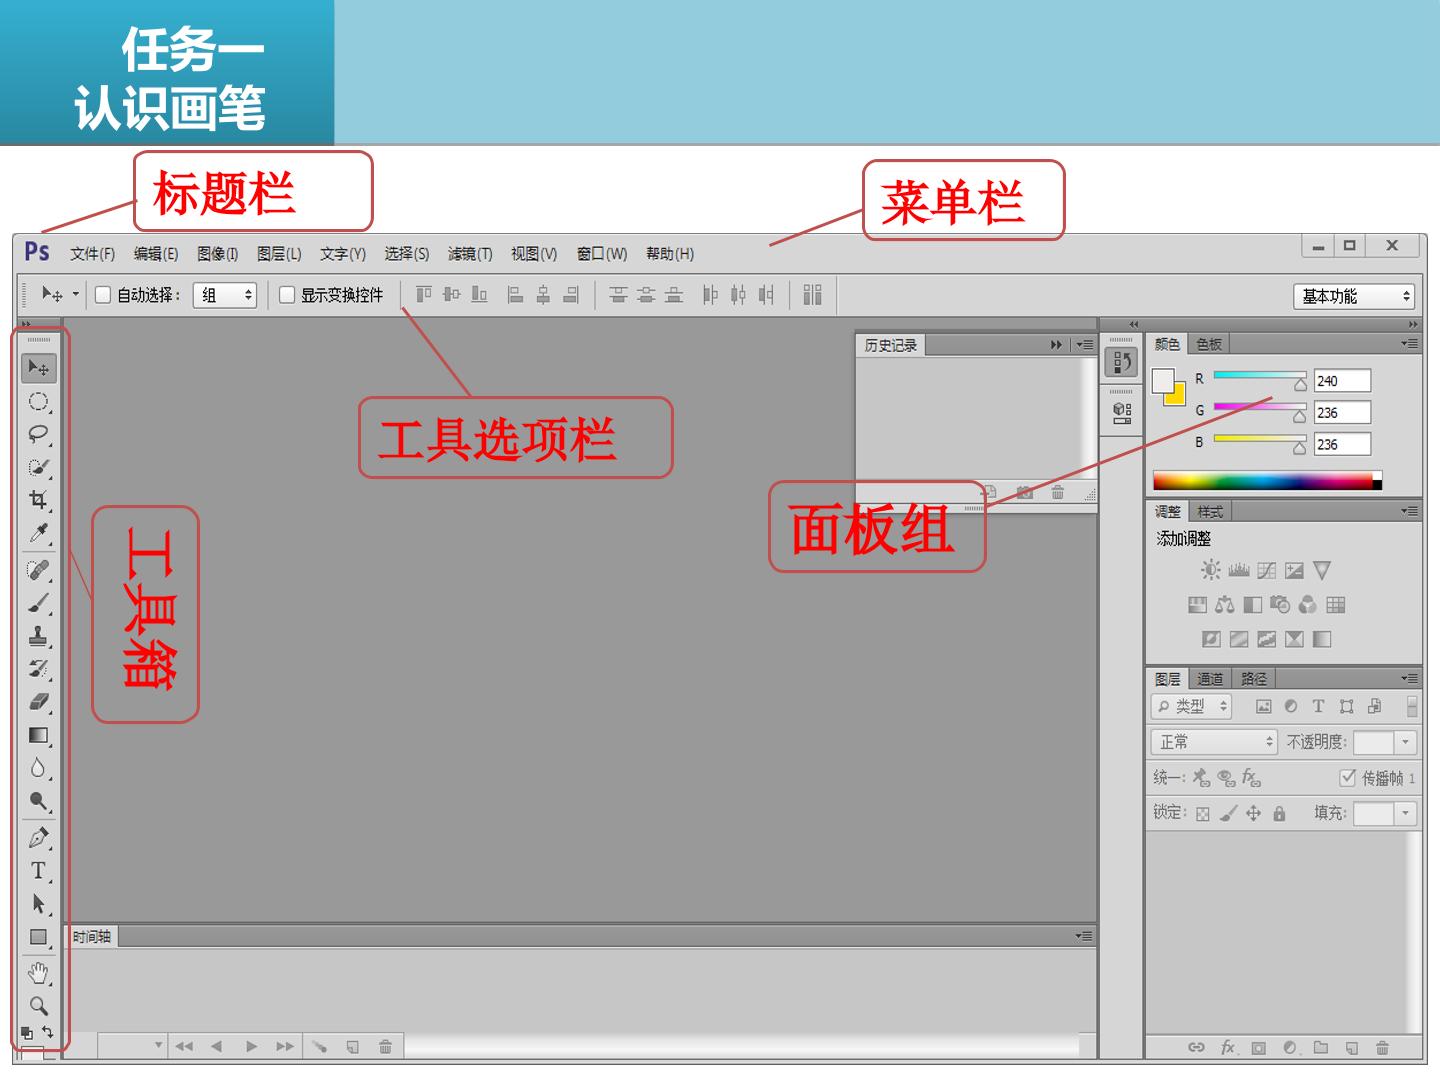Select the Rectangle shape tool

click(x=38, y=937)
